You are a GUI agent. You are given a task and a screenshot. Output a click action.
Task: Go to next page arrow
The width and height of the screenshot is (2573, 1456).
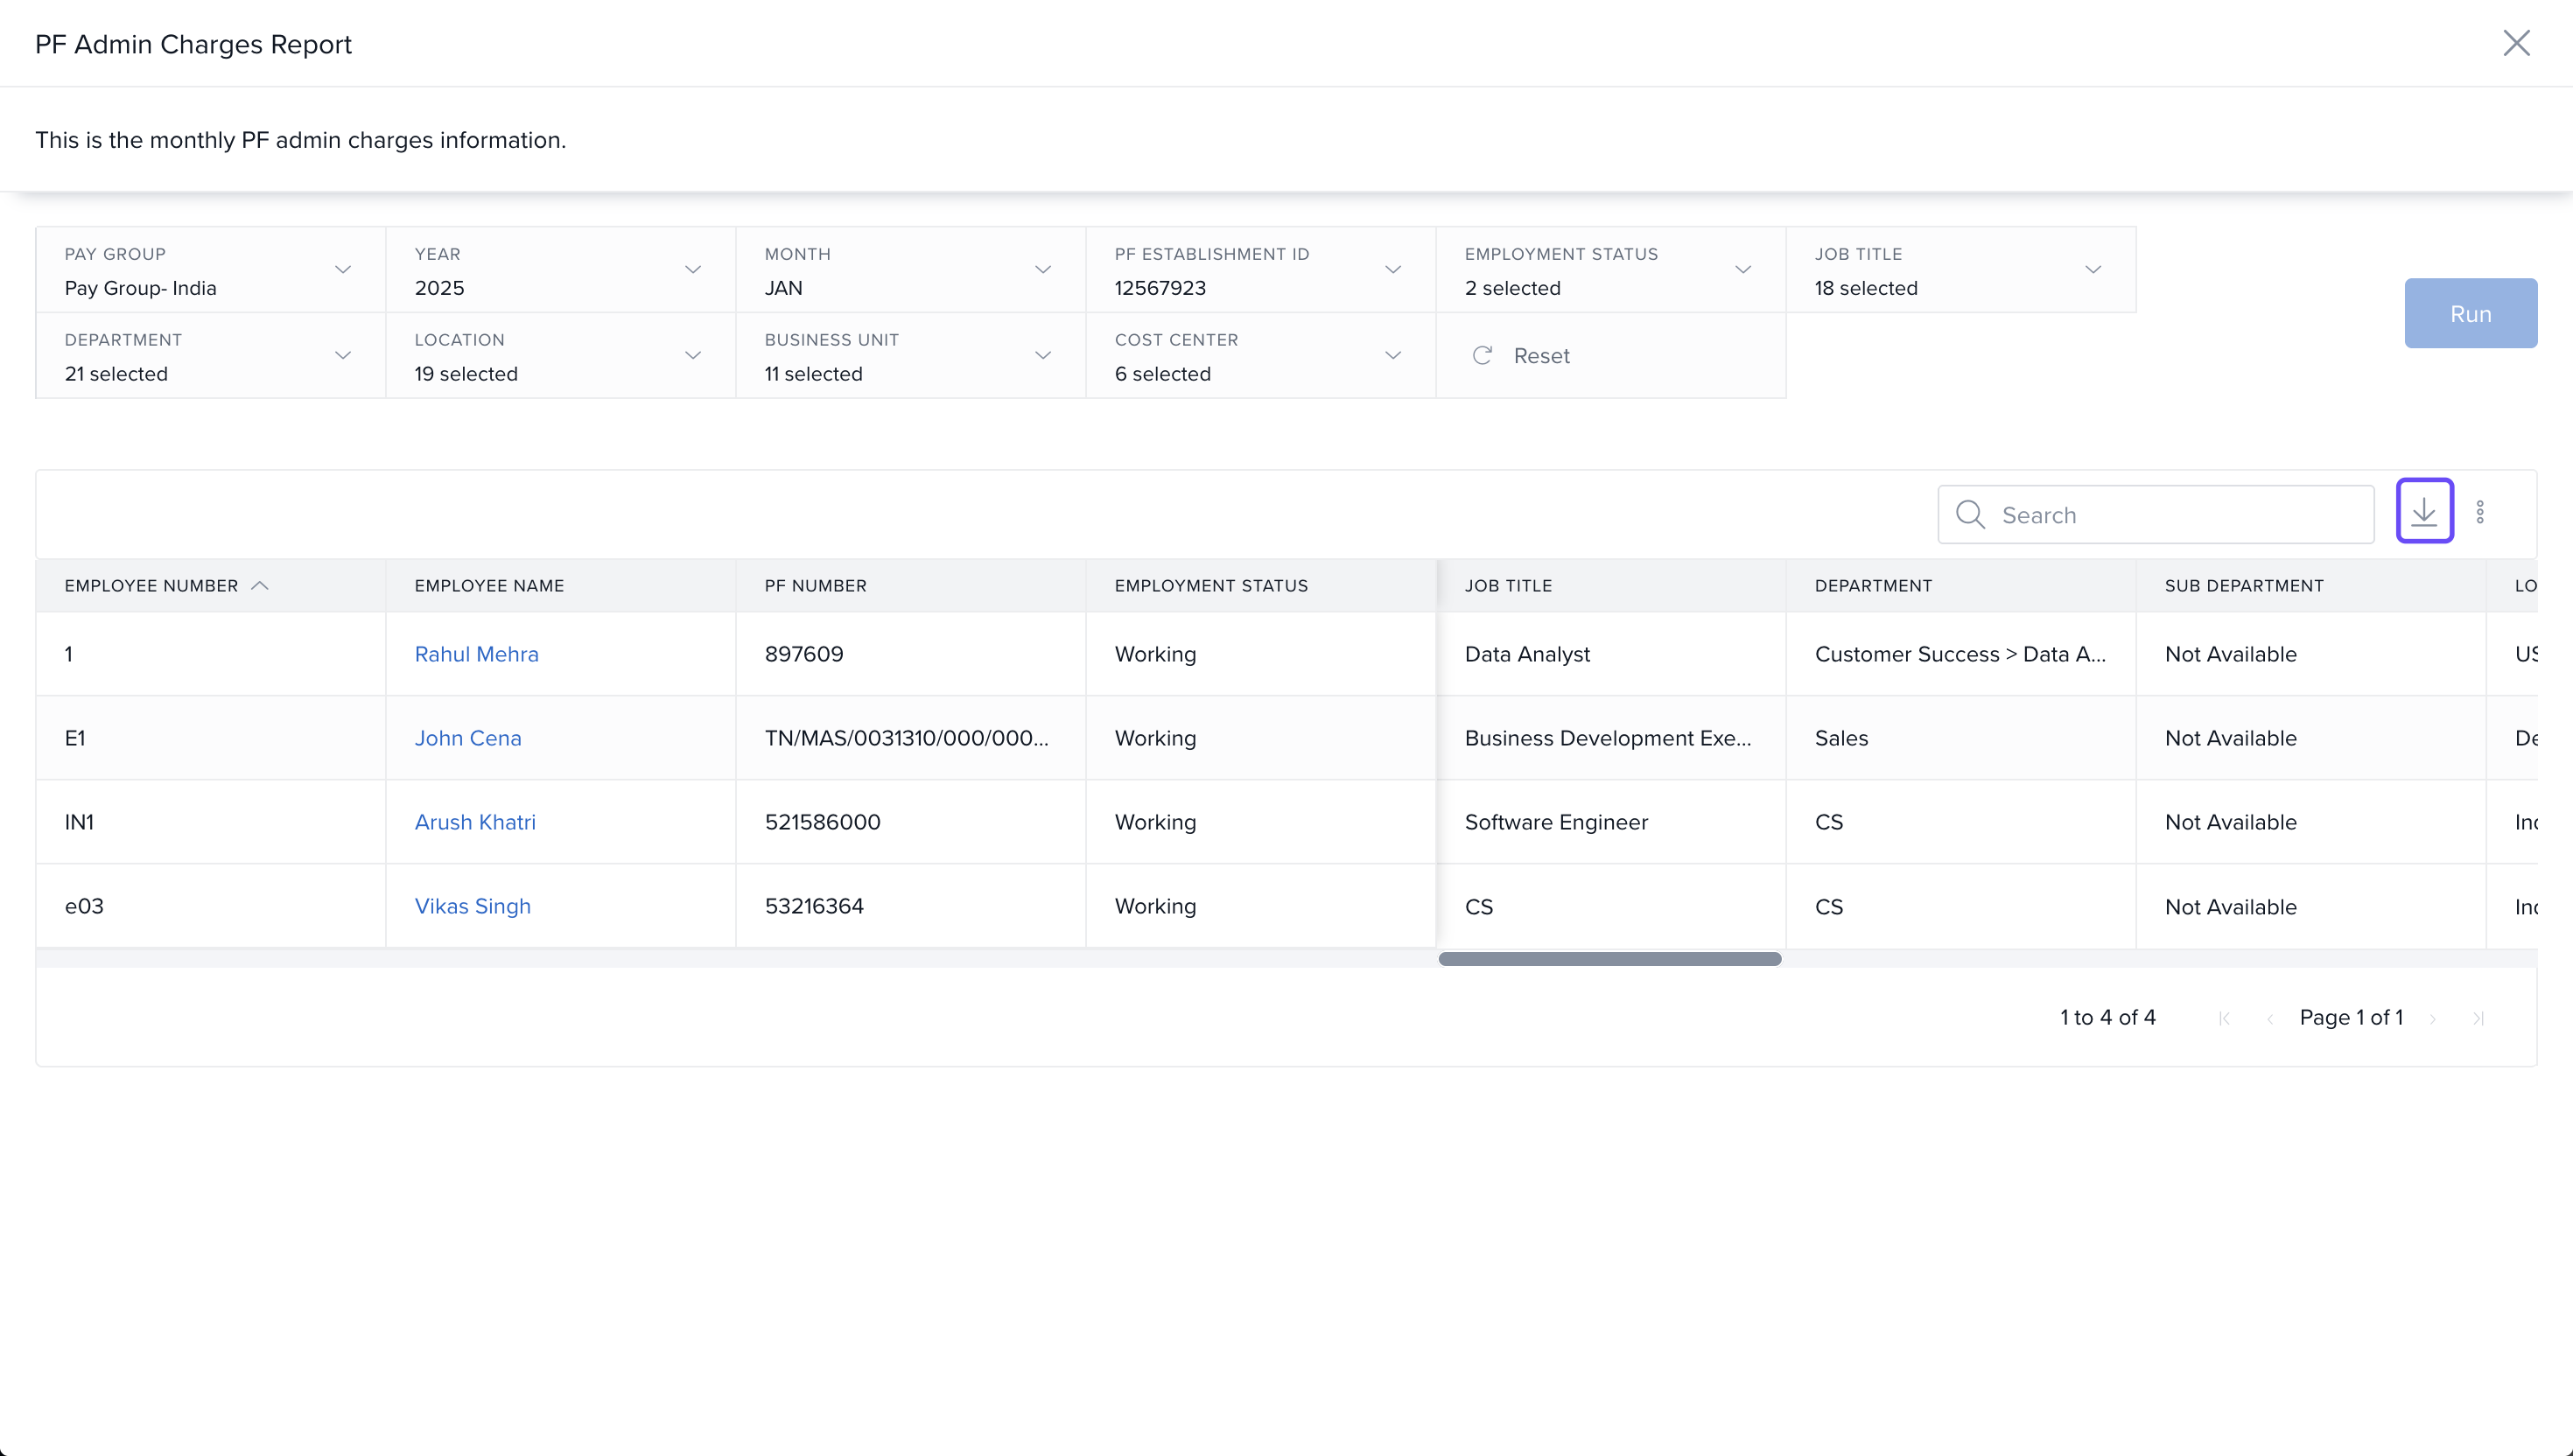pyautogui.click(x=2433, y=1018)
